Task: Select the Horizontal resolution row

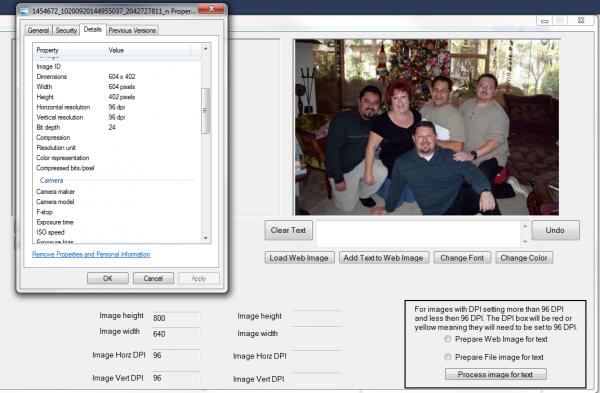Action: pyautogui.click(x=117, y=107)
